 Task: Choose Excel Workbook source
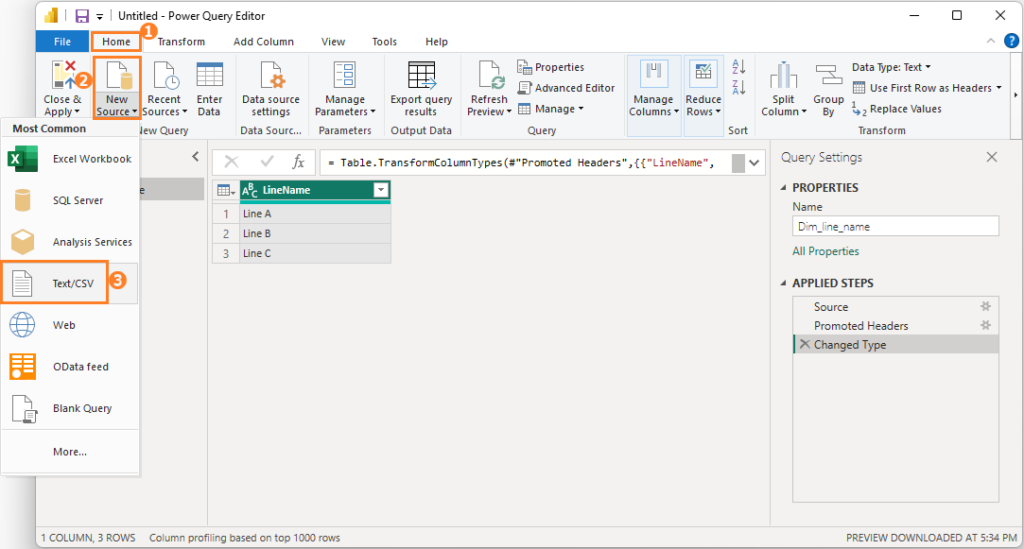tap(70, 159)
